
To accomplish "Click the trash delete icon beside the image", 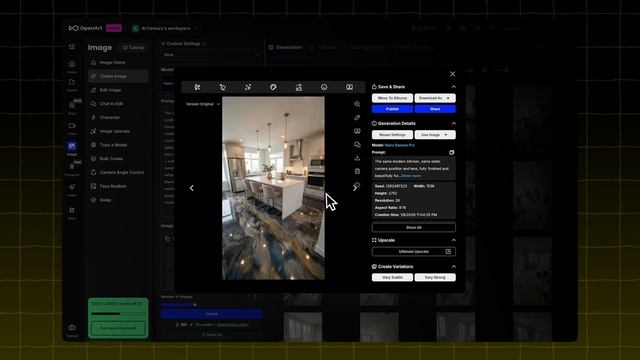I will [357, 171].
